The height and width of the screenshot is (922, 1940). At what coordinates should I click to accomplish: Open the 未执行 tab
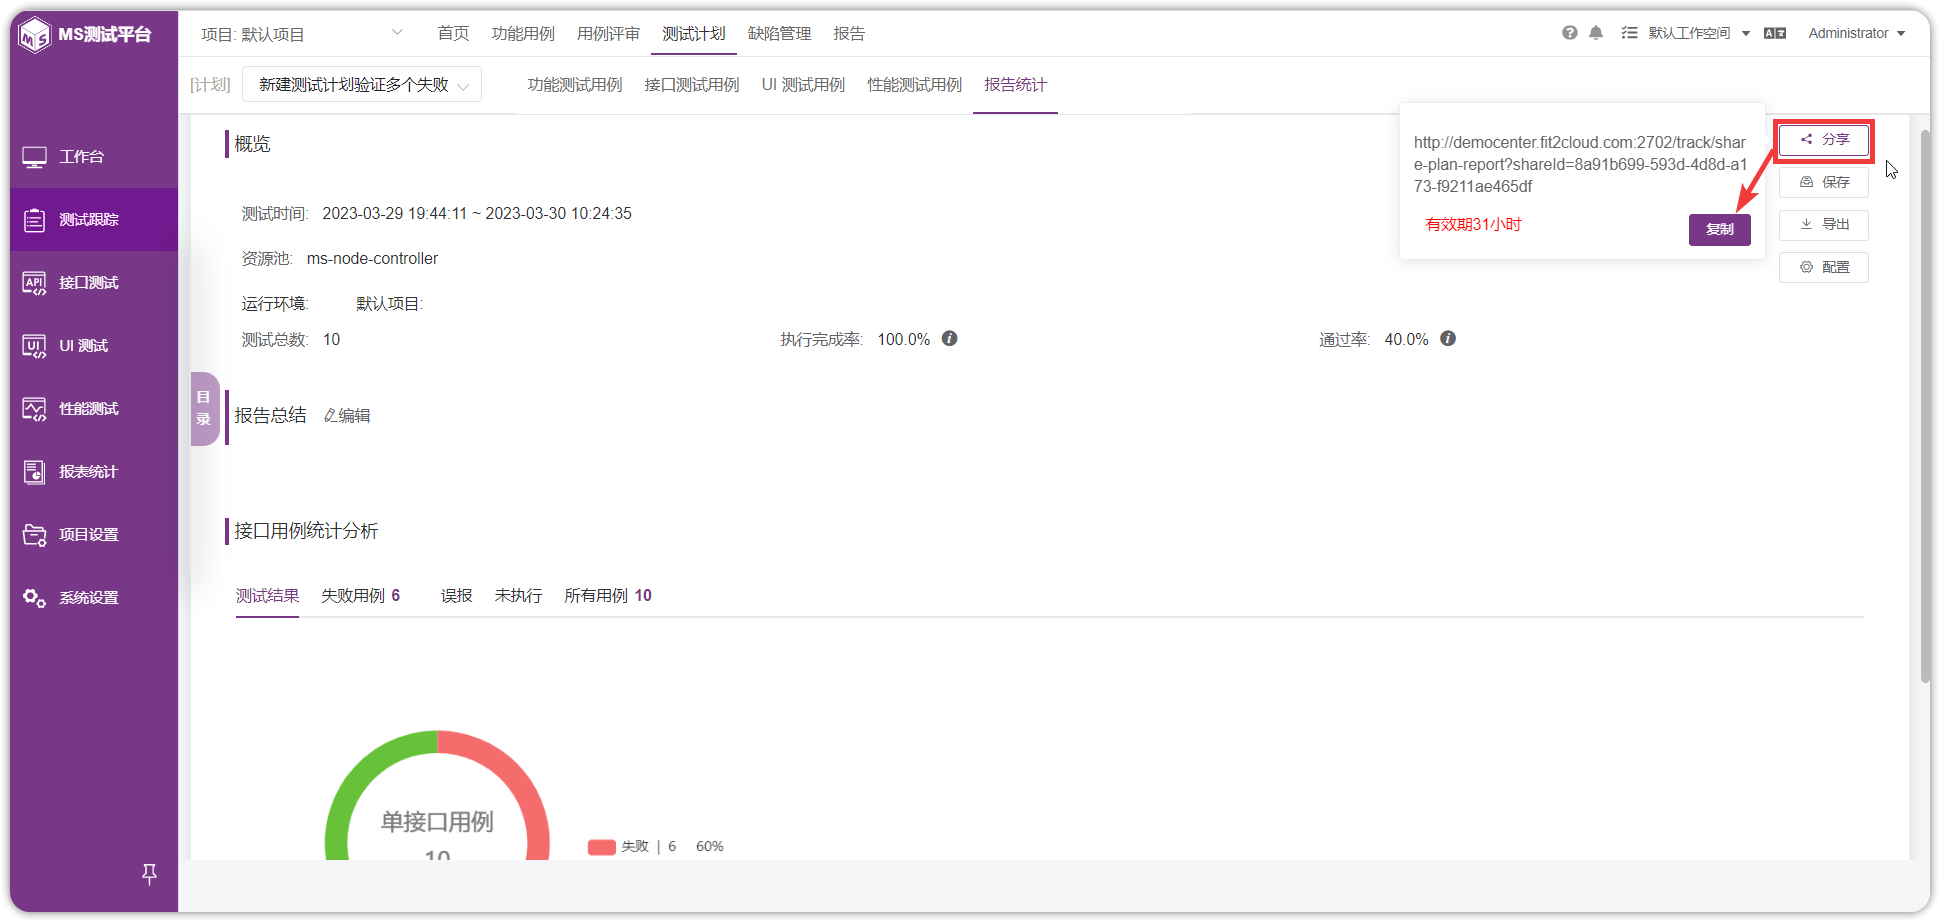tap(518, 596)
